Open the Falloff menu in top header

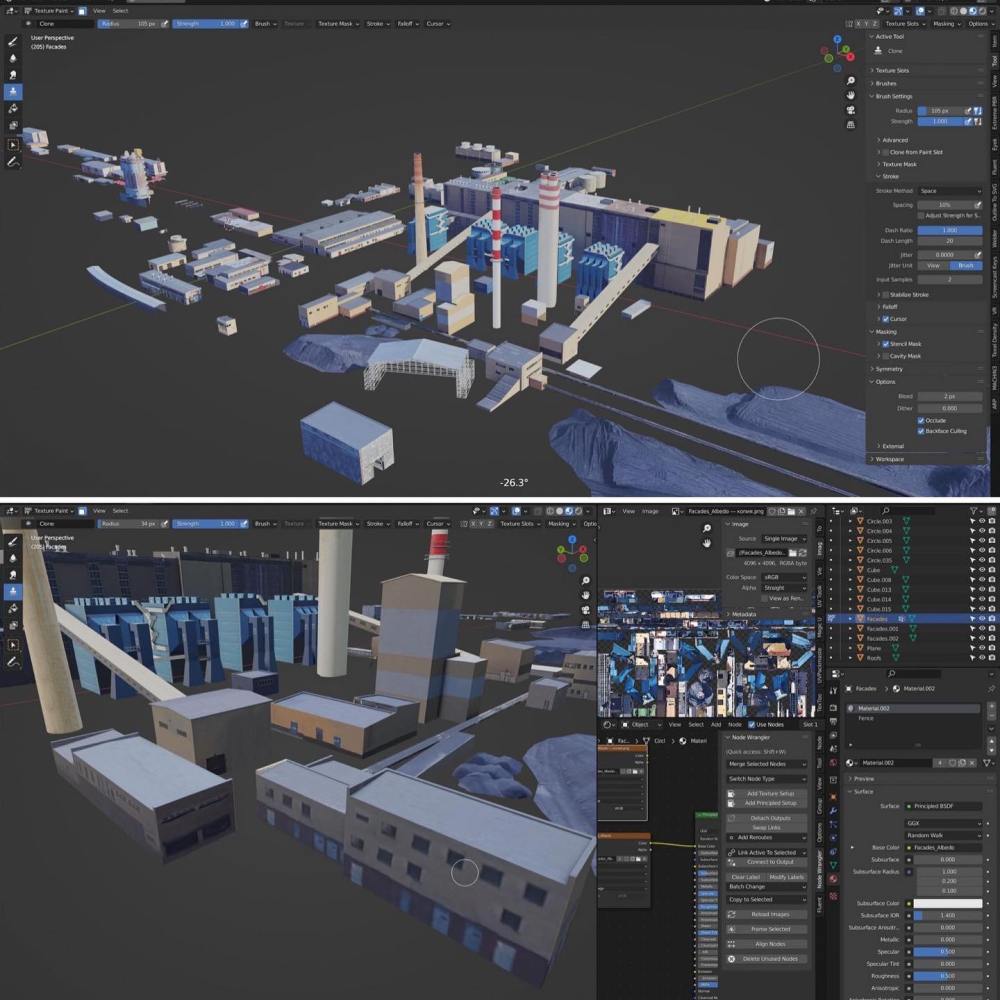[x=408, y=24]
